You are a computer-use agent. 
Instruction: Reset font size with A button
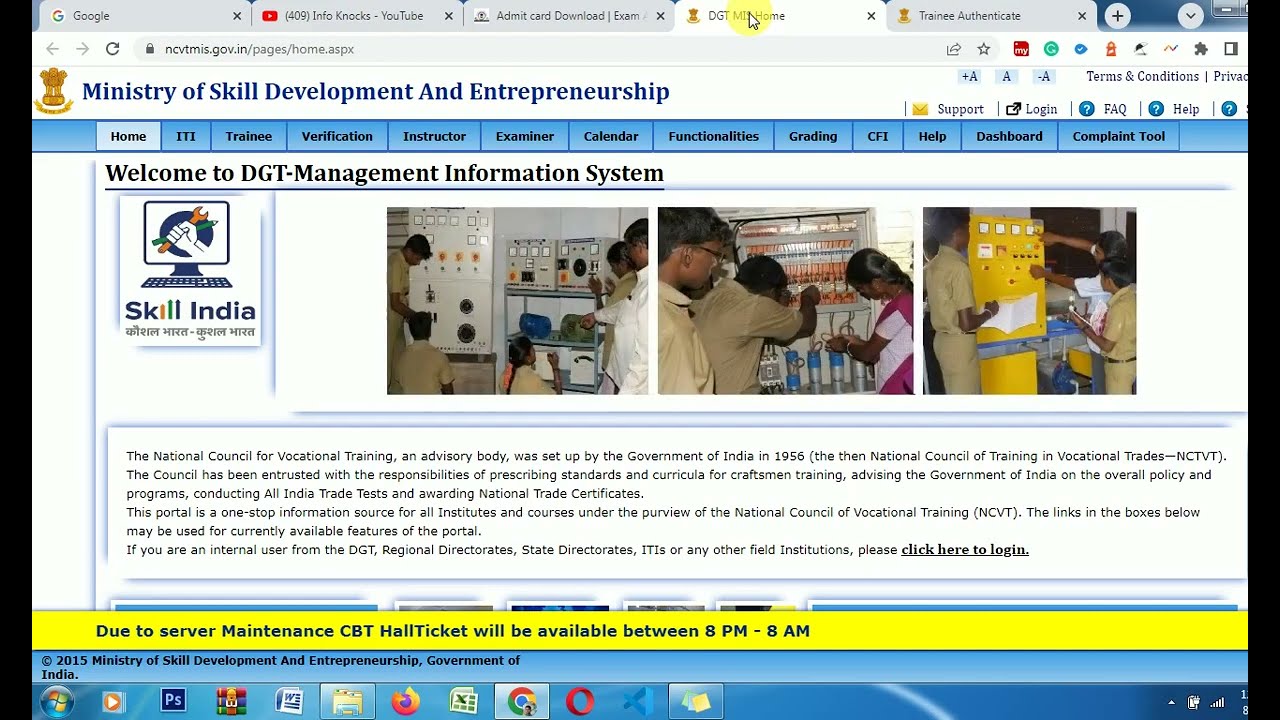pos(1007,77)
